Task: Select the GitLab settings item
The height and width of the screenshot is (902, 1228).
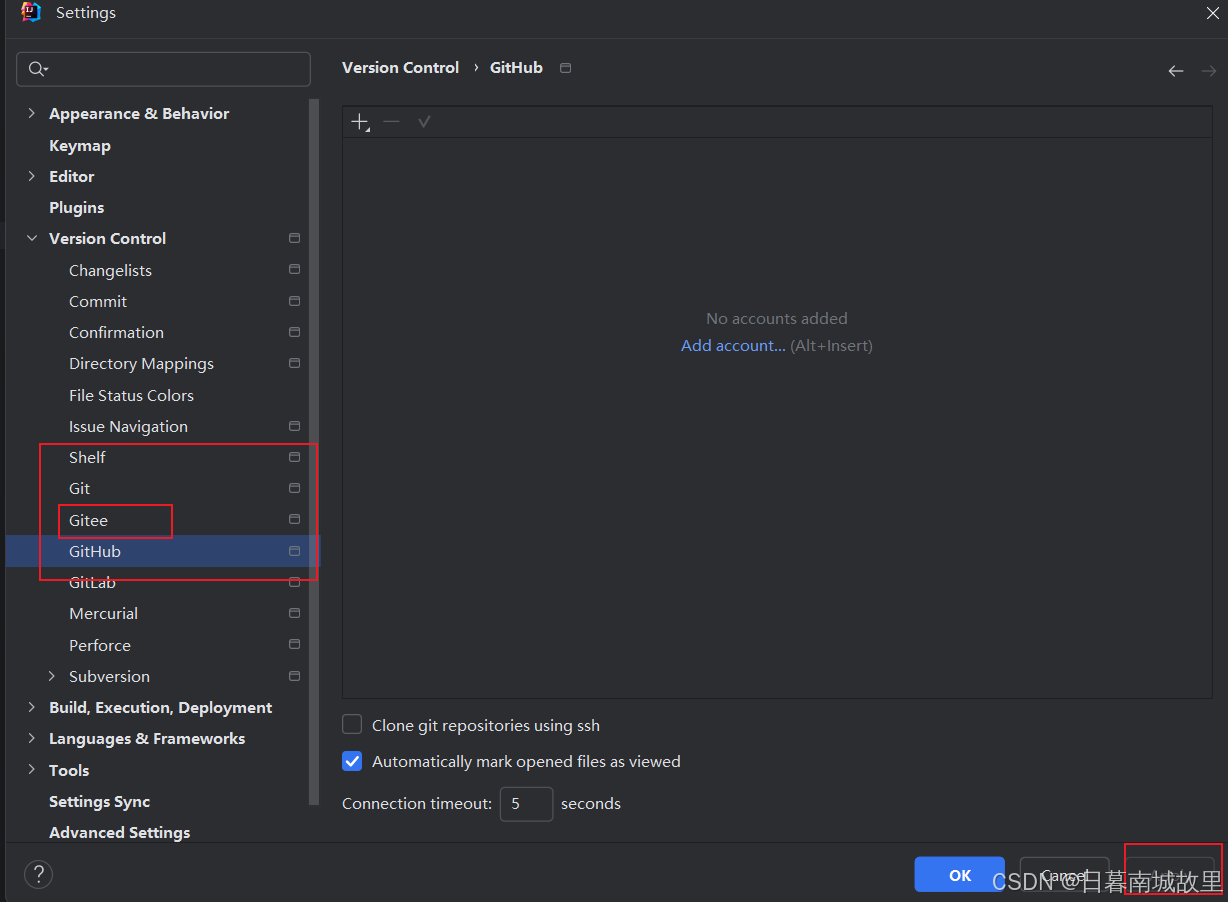Action: click(x=92, y=582)
